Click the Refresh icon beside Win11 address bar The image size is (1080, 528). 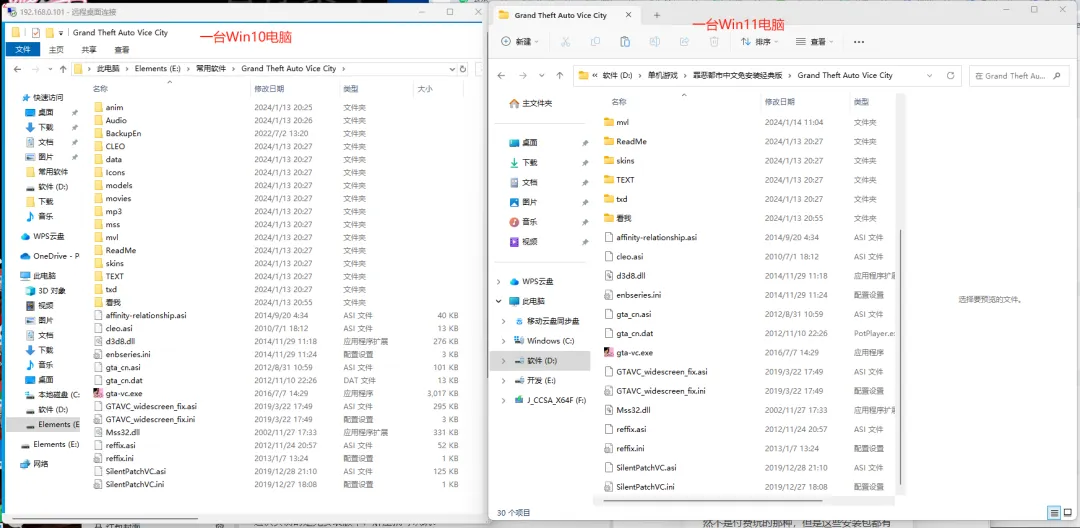click(951, 76)
